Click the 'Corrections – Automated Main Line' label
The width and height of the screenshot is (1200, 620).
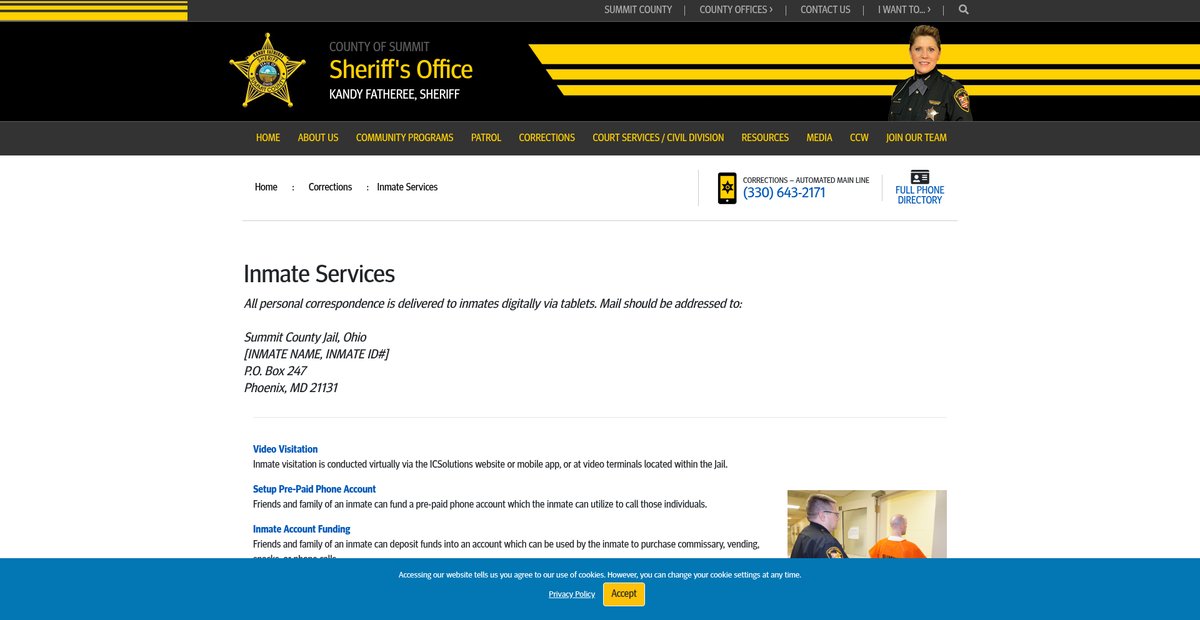[806, 180]
